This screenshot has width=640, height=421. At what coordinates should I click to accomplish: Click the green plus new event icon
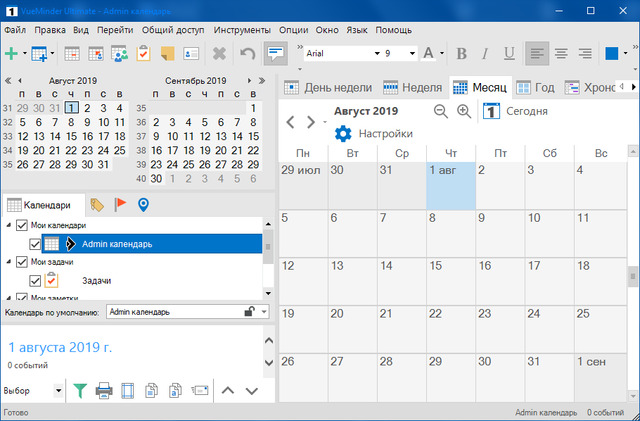11,53
